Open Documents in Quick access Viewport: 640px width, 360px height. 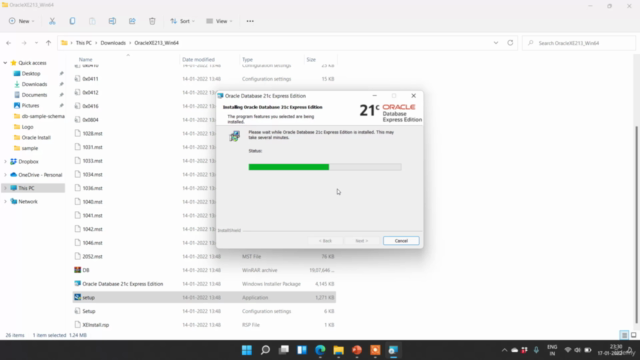click(34, 95)
